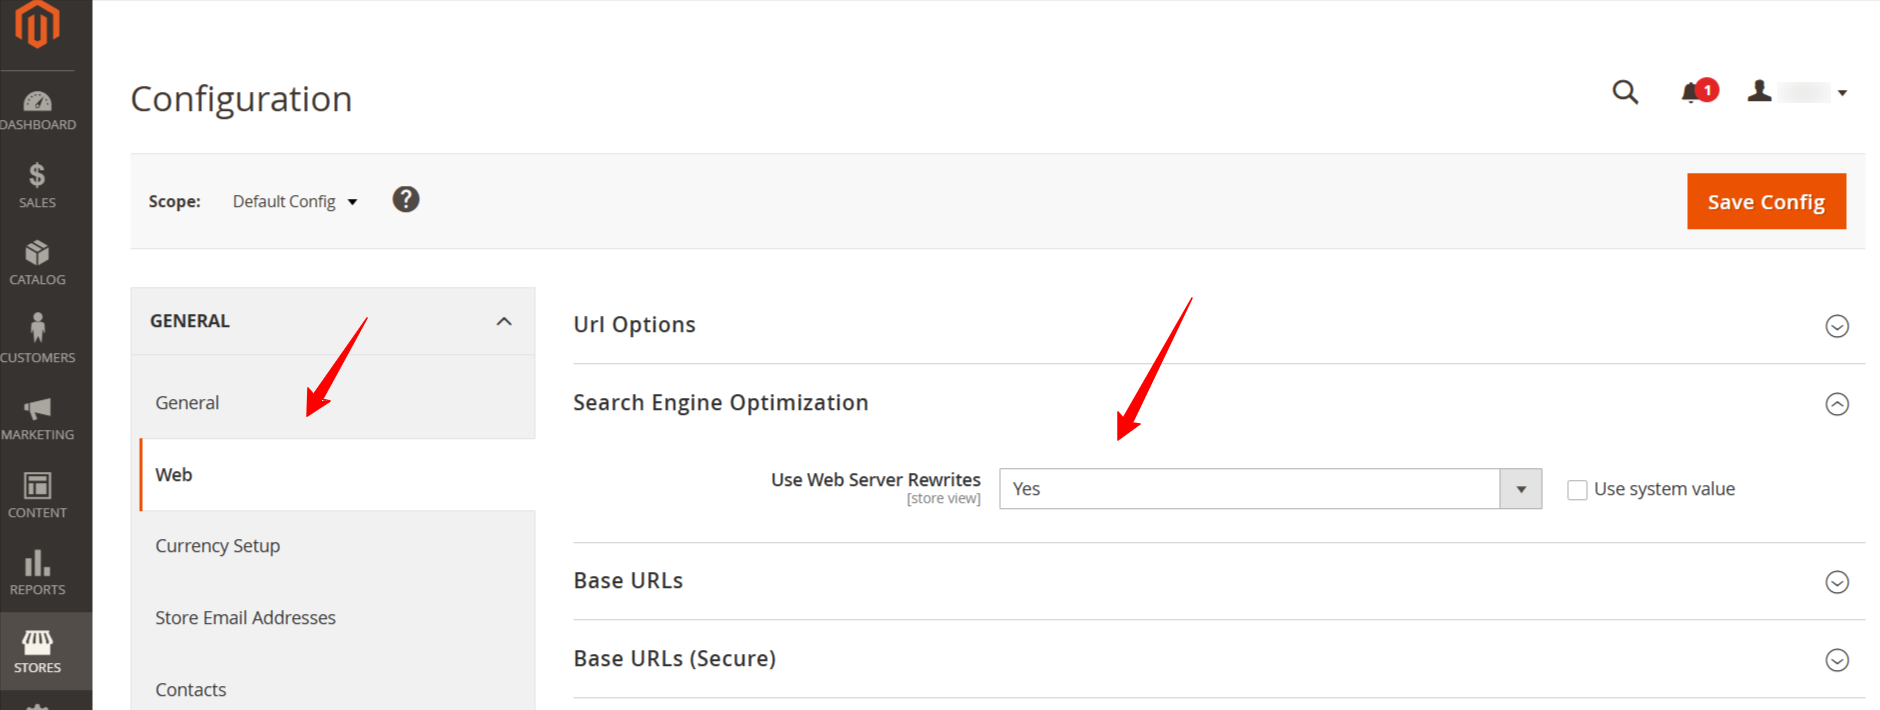Open the Reports bar chart icon
This screenshot has height=710, width=1880.
coord(37,563)
